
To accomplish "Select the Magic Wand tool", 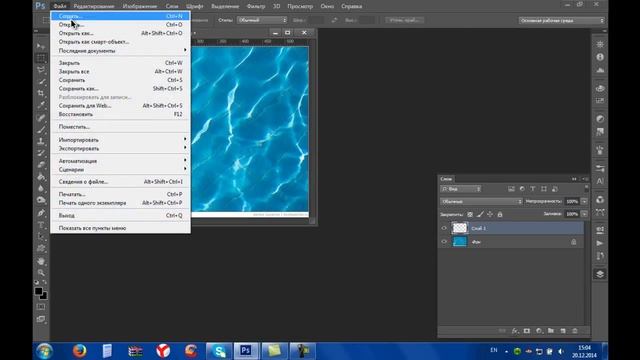I will (41, 82).
